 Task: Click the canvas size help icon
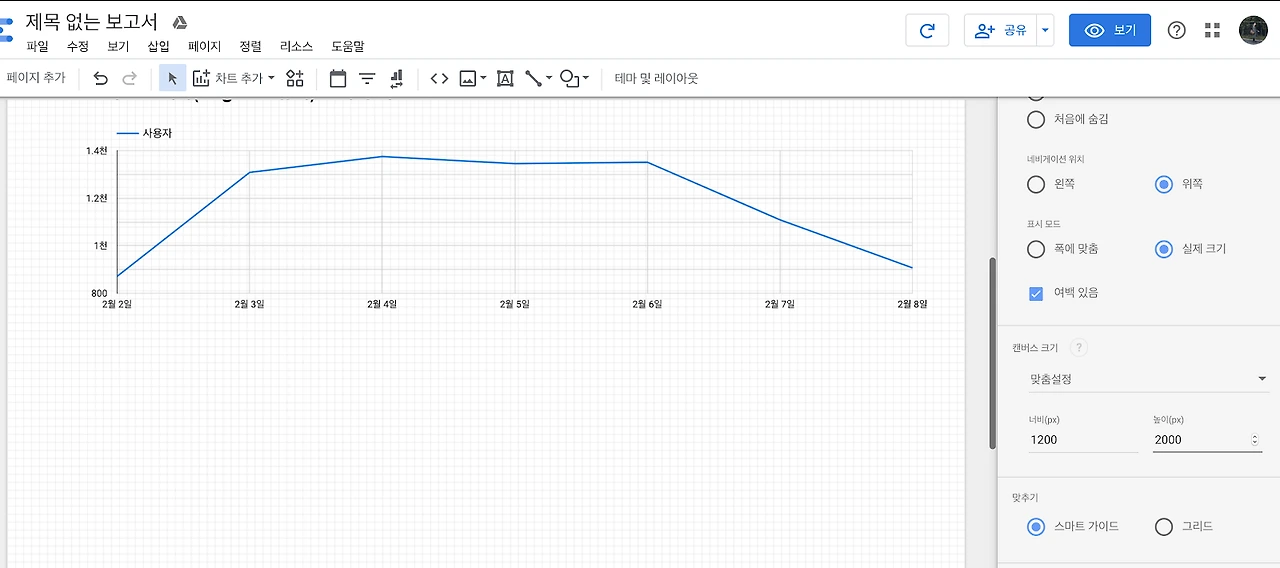tap(1078, 348)
